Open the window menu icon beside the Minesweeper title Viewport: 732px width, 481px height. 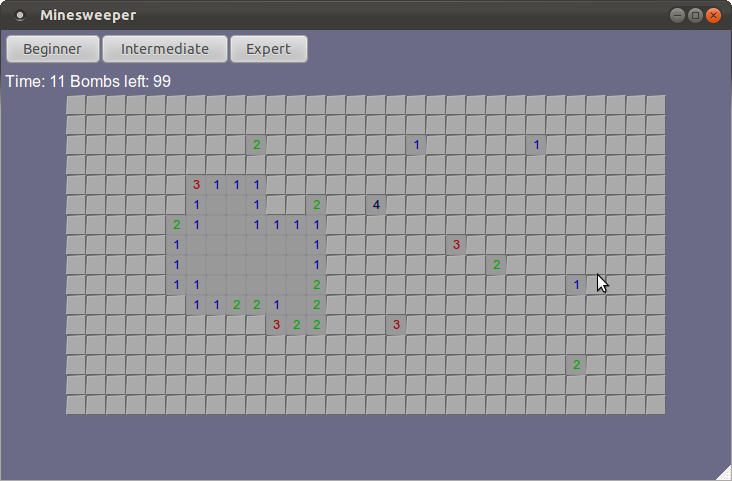click(20, 15)
